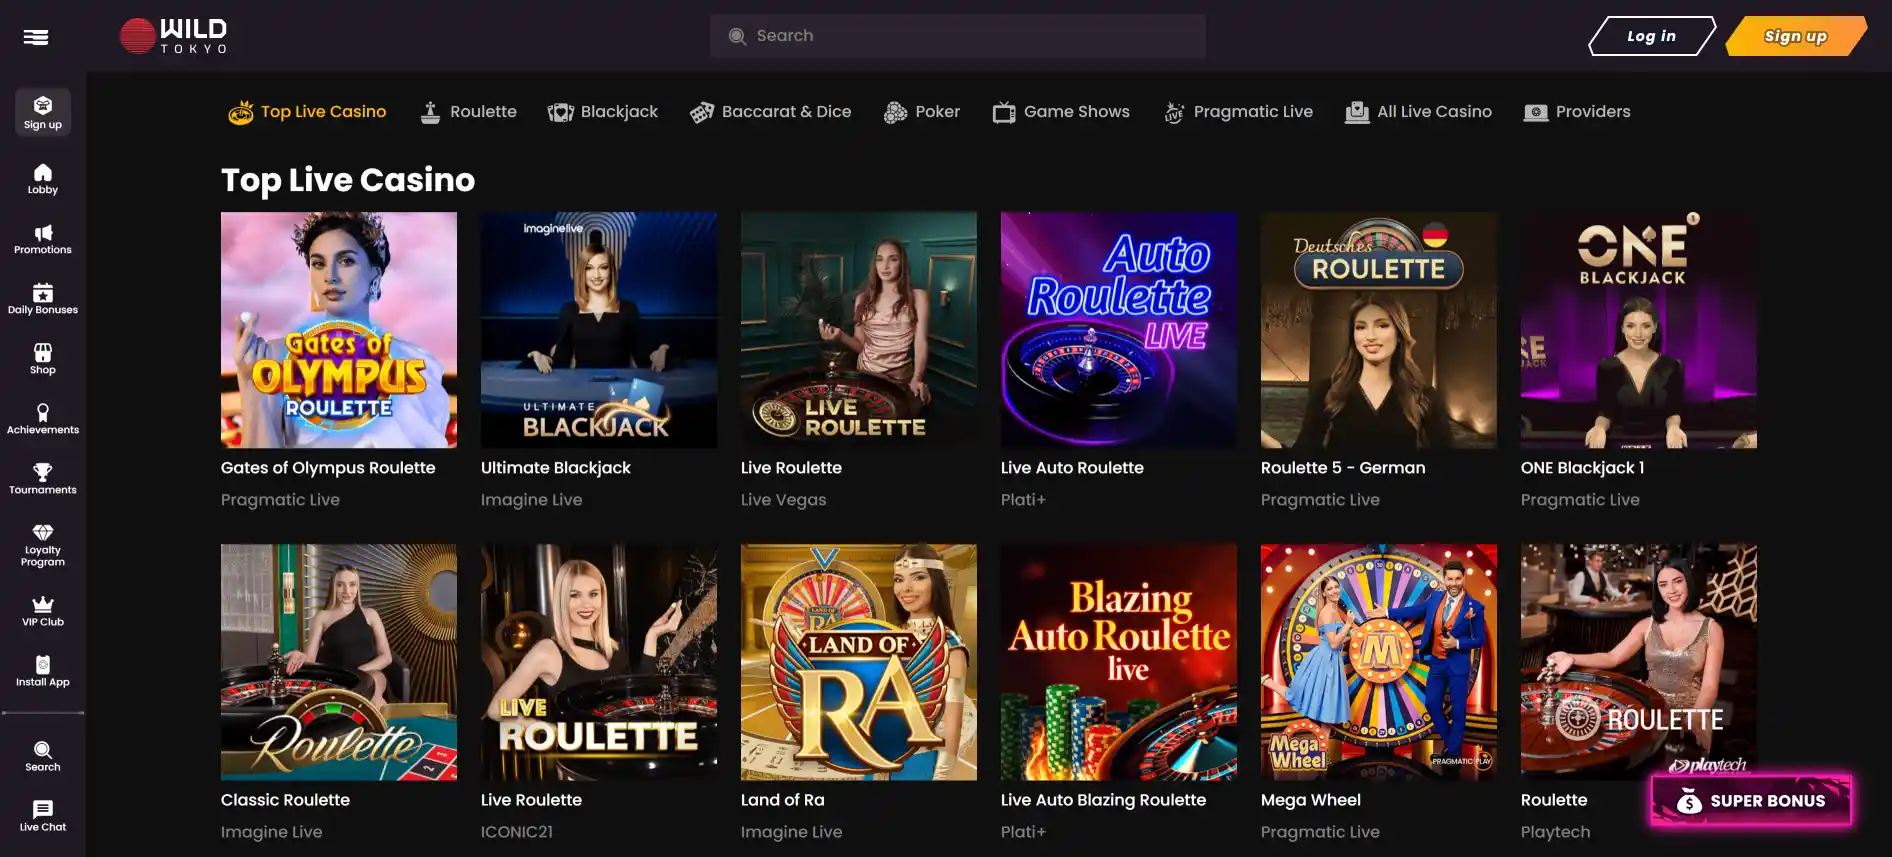Visit the Shop from the sidebar
This screenshot has width=1892, height=857.
click(x=43, y=359)
